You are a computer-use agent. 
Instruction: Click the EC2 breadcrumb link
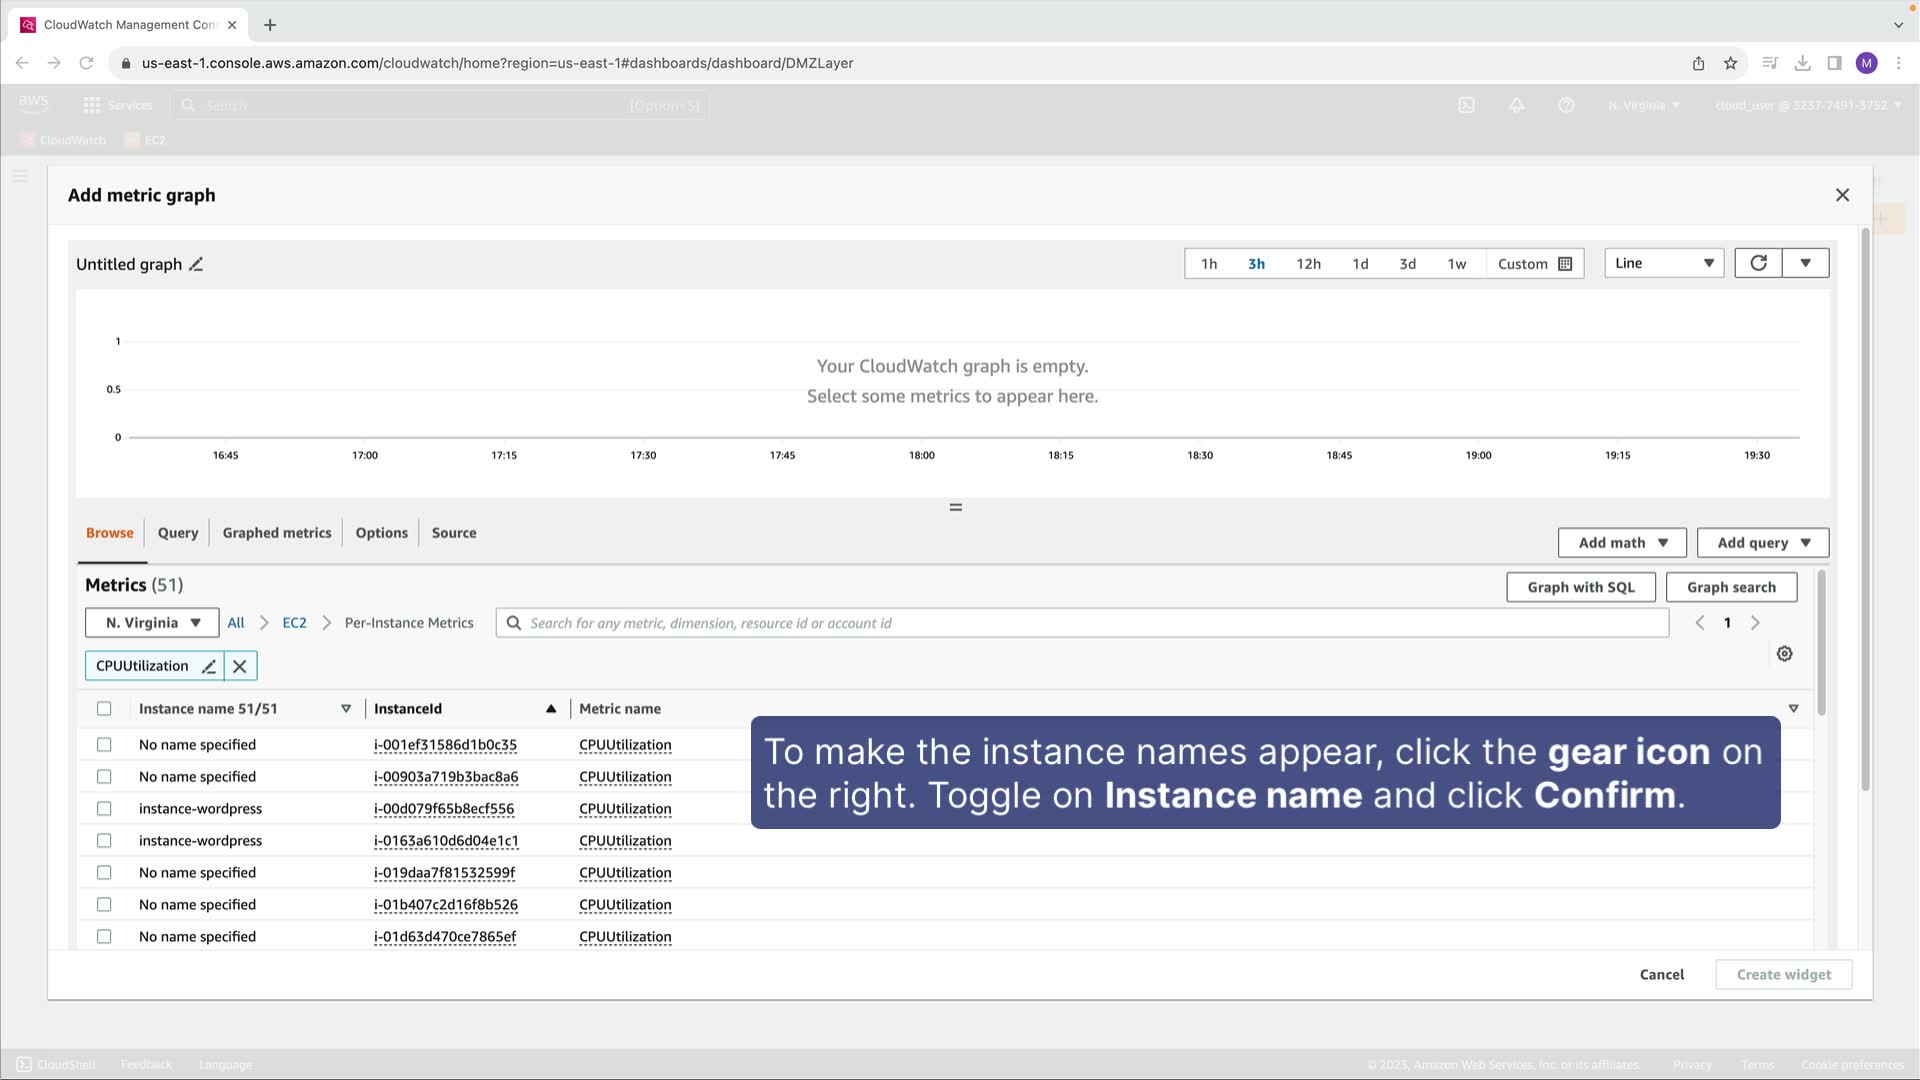(x=294, y=623)
